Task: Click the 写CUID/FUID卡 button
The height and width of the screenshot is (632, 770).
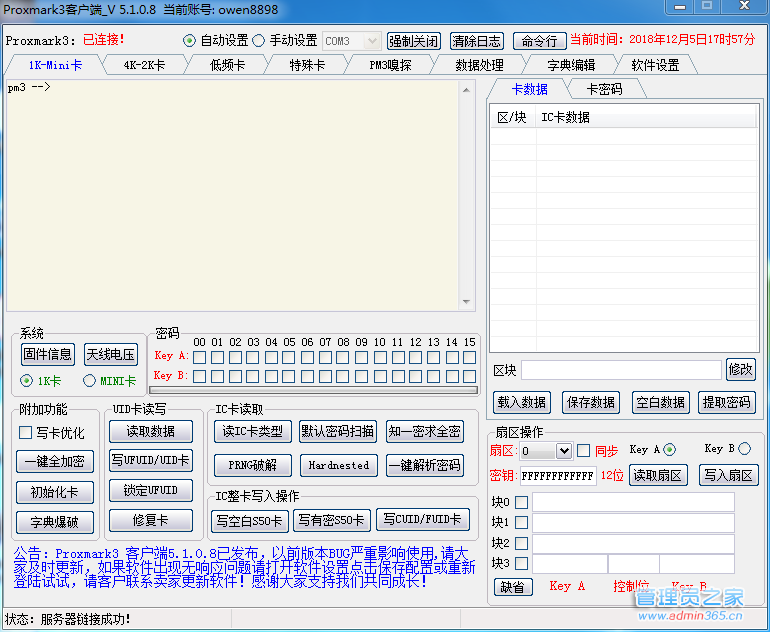Action: [x=422, y=520]
